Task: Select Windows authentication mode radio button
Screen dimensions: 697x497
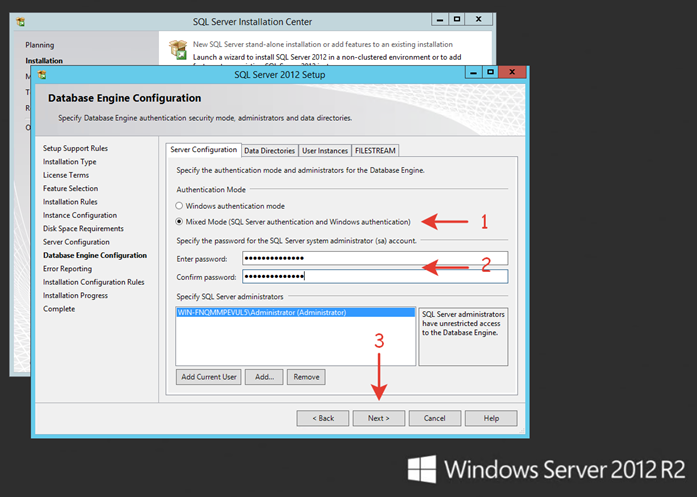Action: 179,206
